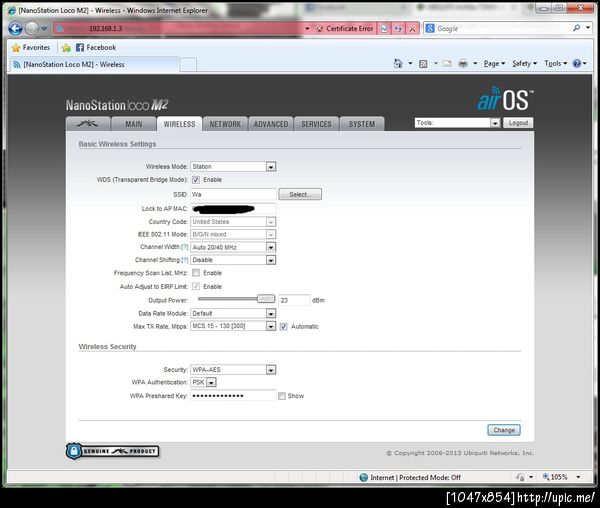Open the Page menu
Image resolution: width=600 pixels, height=508 pixels.
click(494, 64)
